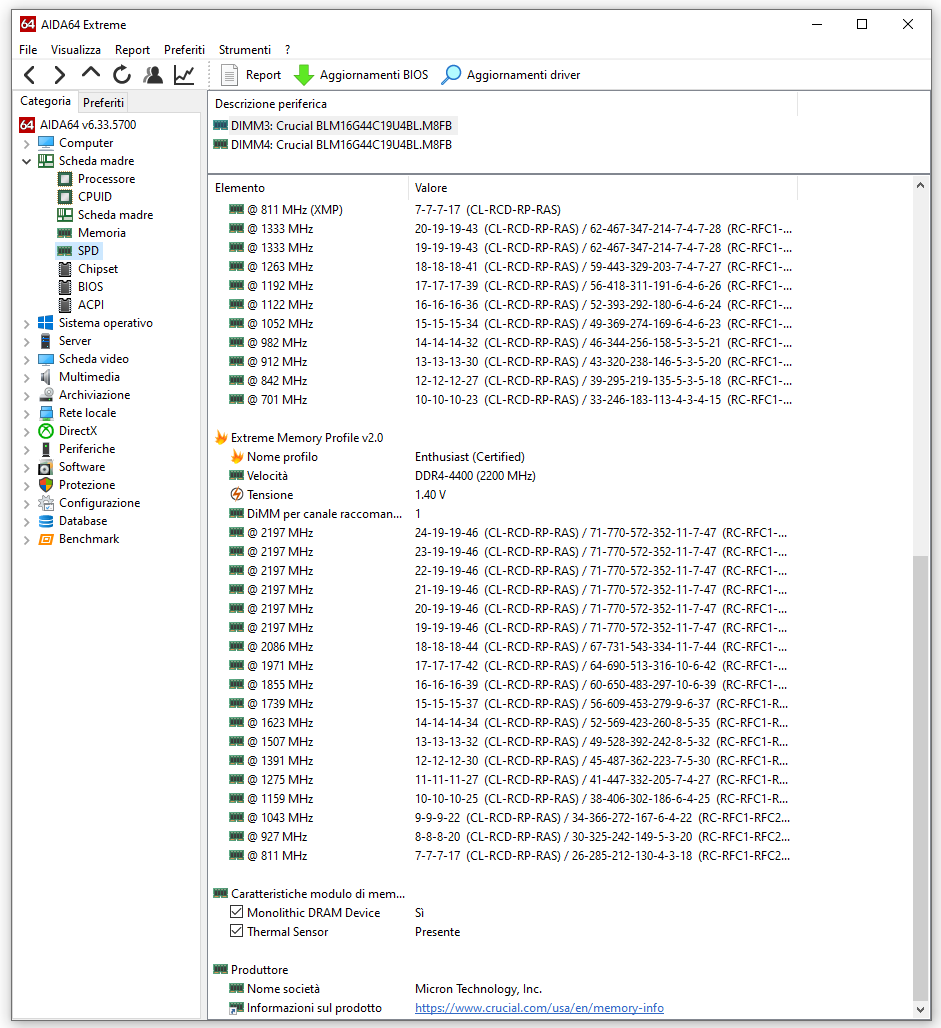Select the Software item in the tree
Image resolution: width=941 pixels, height=1028 pixels.
pyautogui.click(x=82, y=467)
